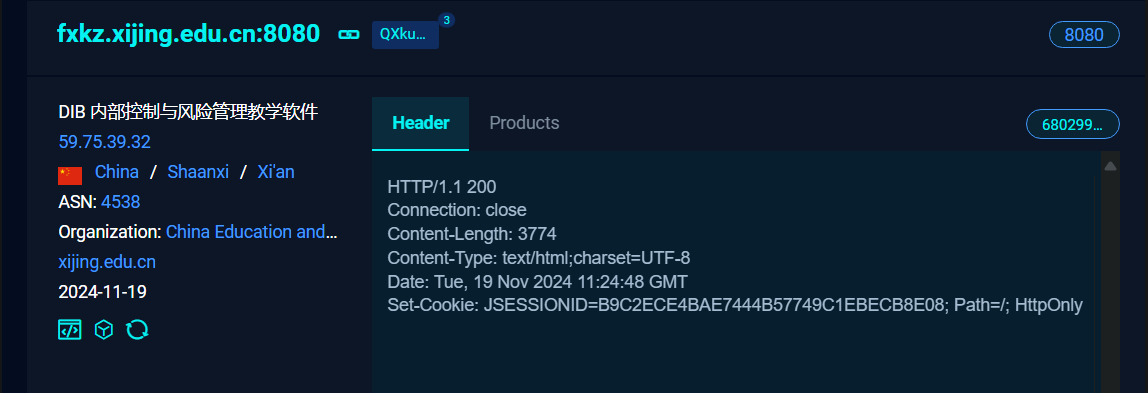Open the IP address 59.75.39.32
Image resolution: width=1148 pixels, height=393 pixels.
(105, 141)
